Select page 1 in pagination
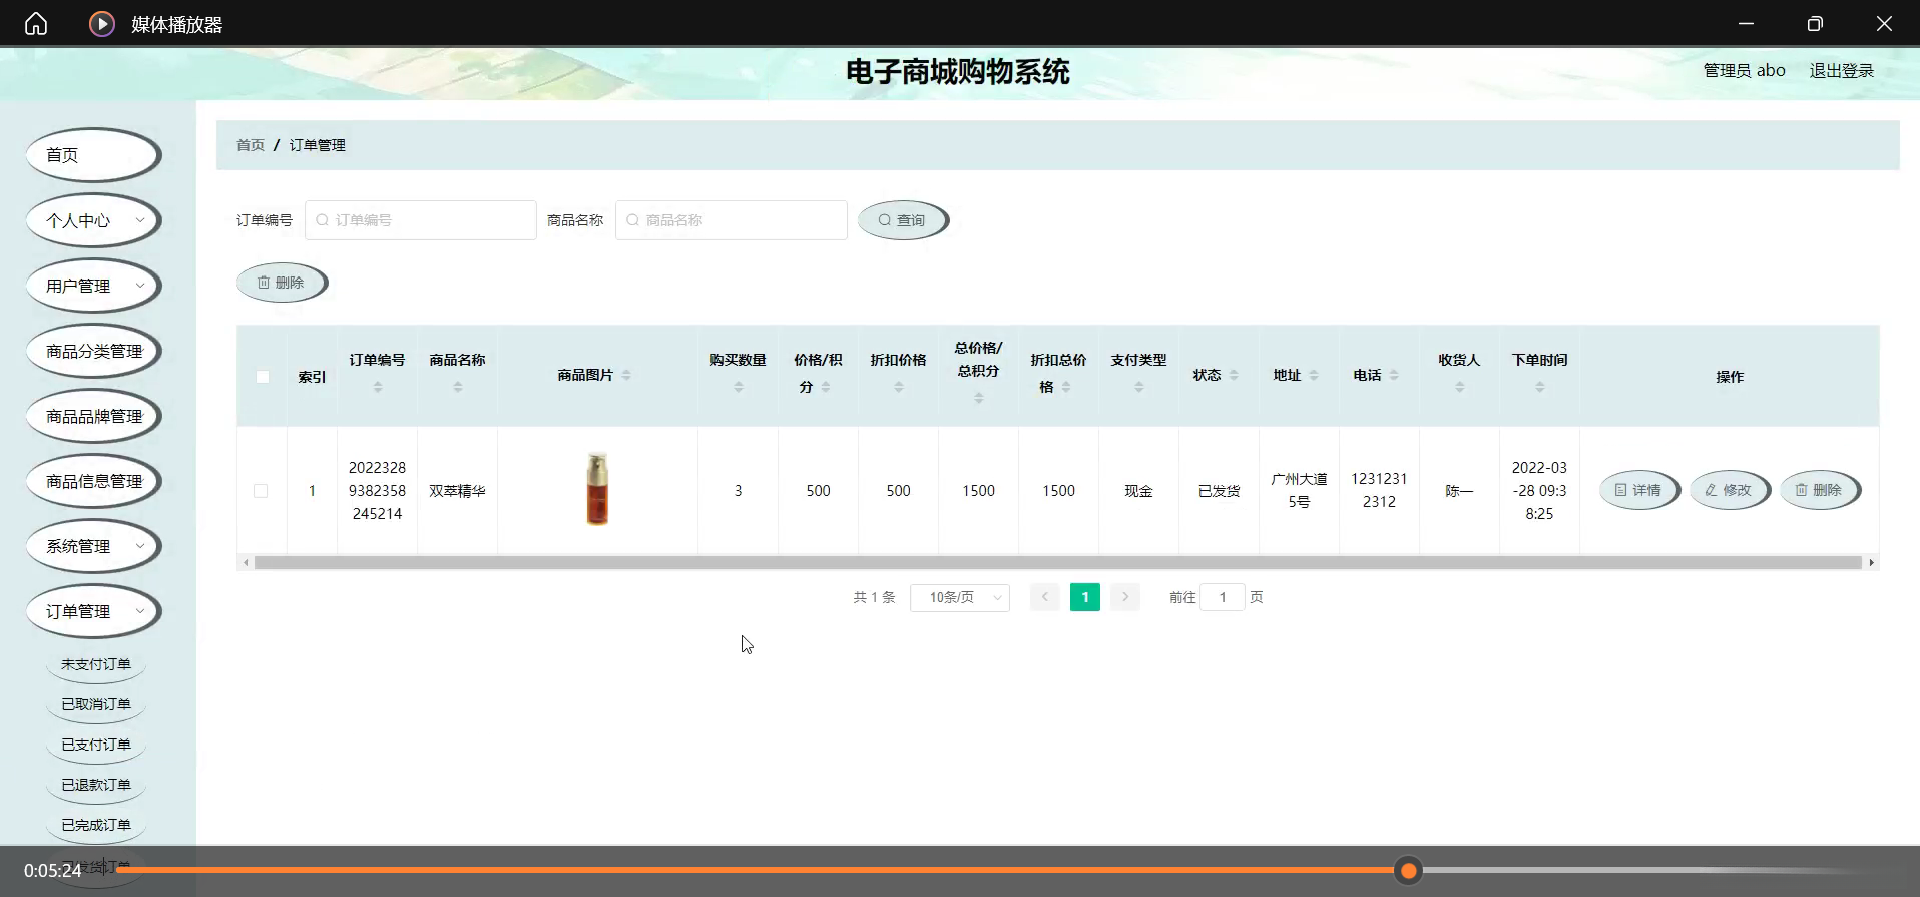Screen dimensions: 1920x897 tap(1085, 597)
